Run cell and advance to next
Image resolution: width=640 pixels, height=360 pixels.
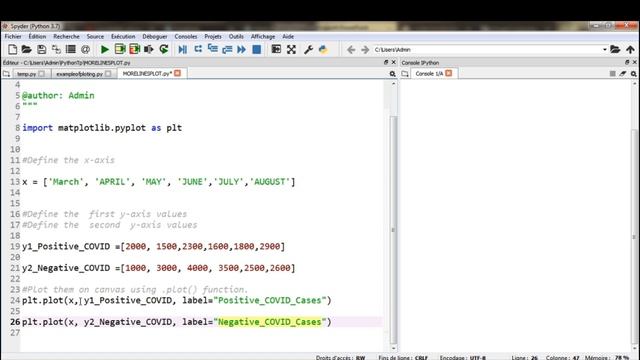click(x=134, y=49)
